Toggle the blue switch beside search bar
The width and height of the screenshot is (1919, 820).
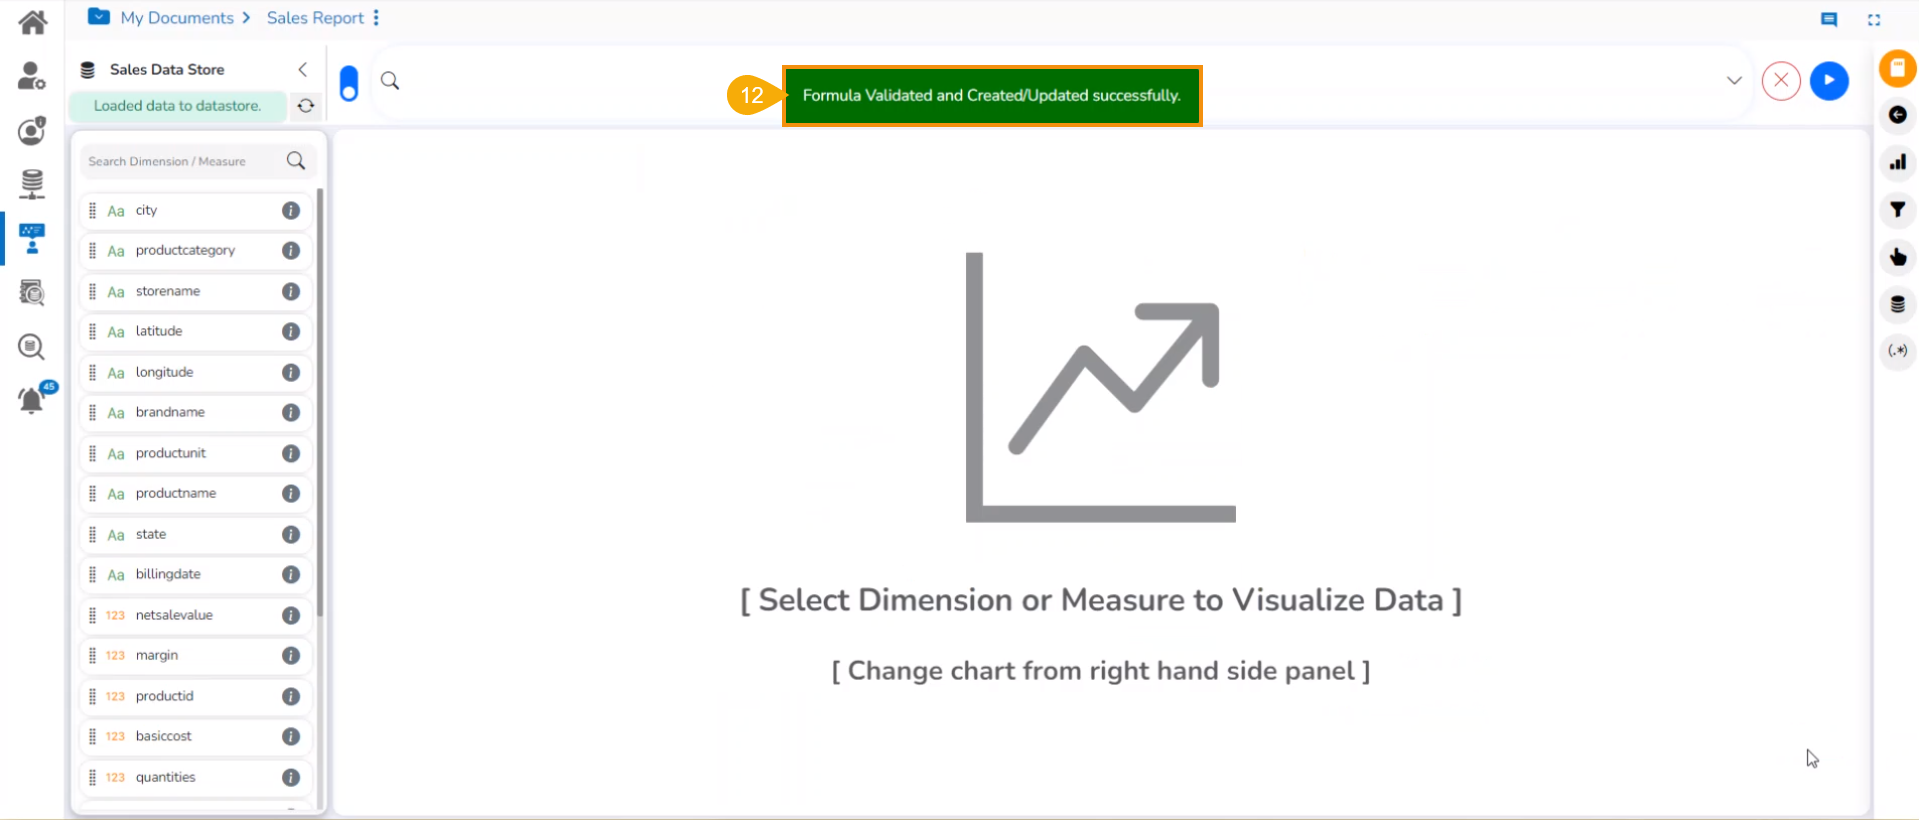(349, 83)
